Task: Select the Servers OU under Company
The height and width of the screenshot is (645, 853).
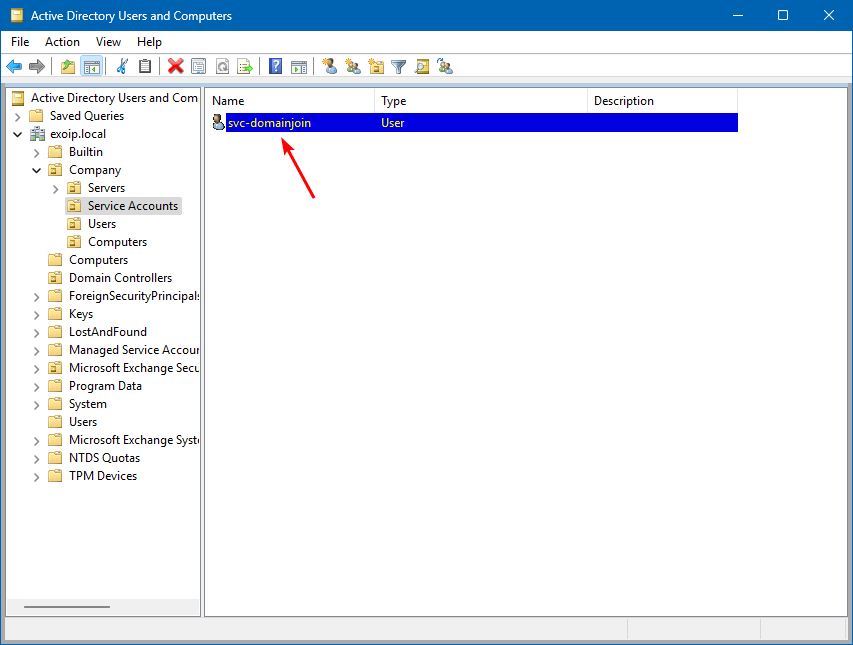Action: click(106, 188)
